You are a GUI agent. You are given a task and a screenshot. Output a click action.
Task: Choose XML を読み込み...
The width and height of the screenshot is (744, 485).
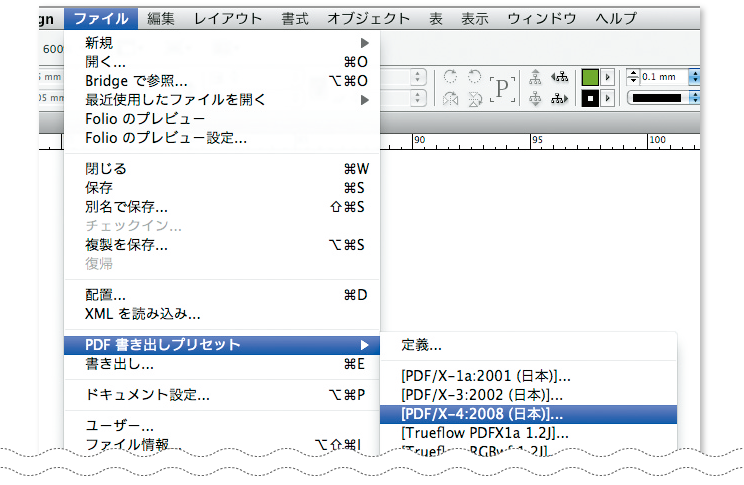222,314
